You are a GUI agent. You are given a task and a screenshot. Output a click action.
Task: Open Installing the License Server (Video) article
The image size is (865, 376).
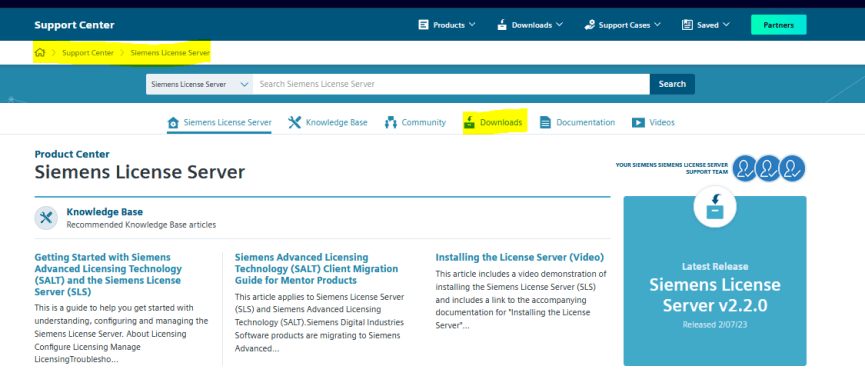[x=520, y=257]
